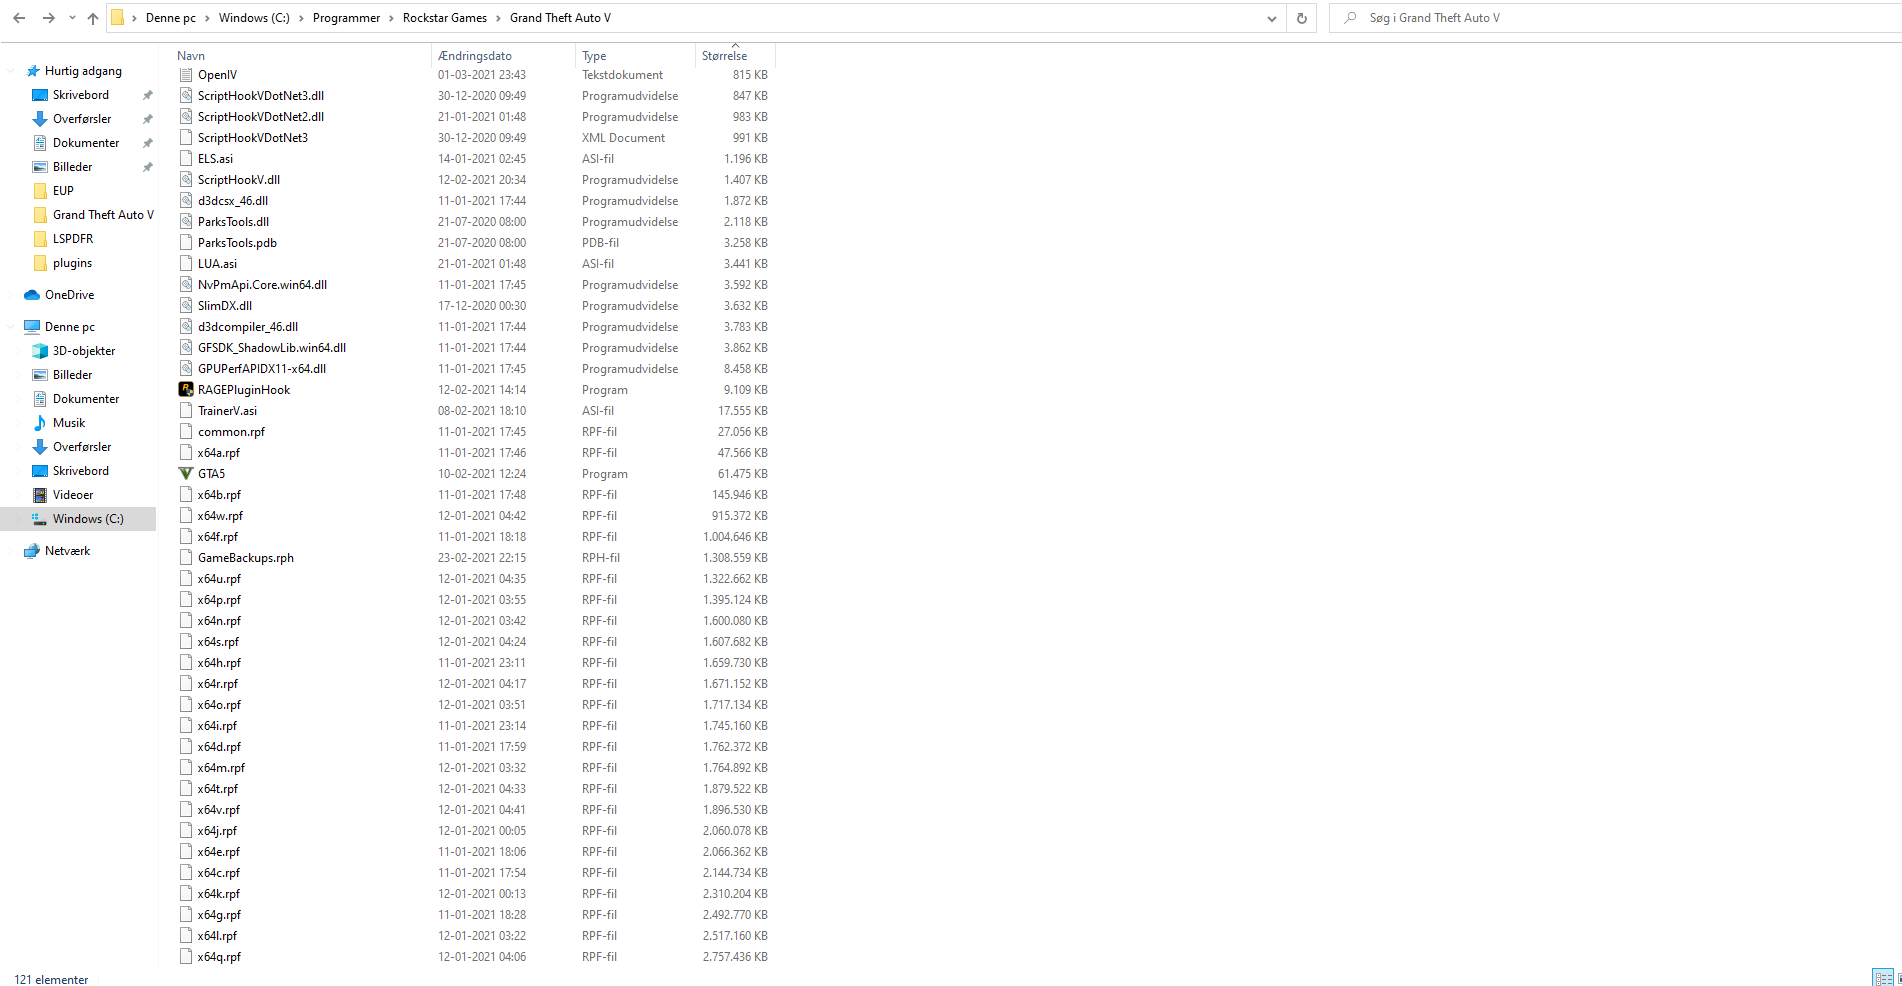The width and height of the screenshot is (1902, 986).
Task: Select the file ScriptHookVDotNet3.dll
Action: pos(261,96)
